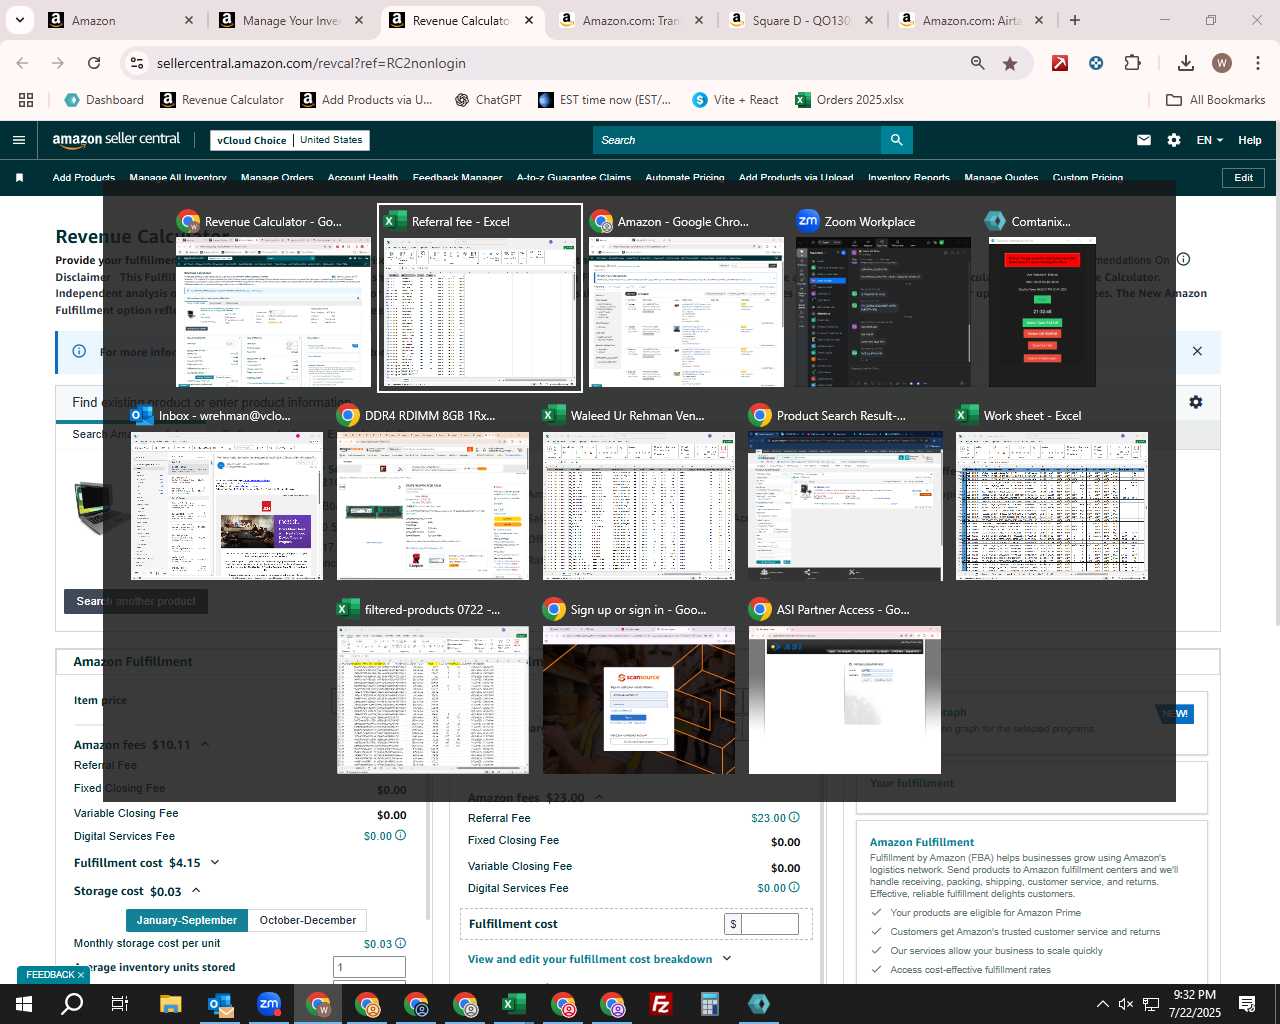This screenshot has height=1024, width=1280.
Task: Open the Chrome profile avatar
Action: tap(1222, 63)
